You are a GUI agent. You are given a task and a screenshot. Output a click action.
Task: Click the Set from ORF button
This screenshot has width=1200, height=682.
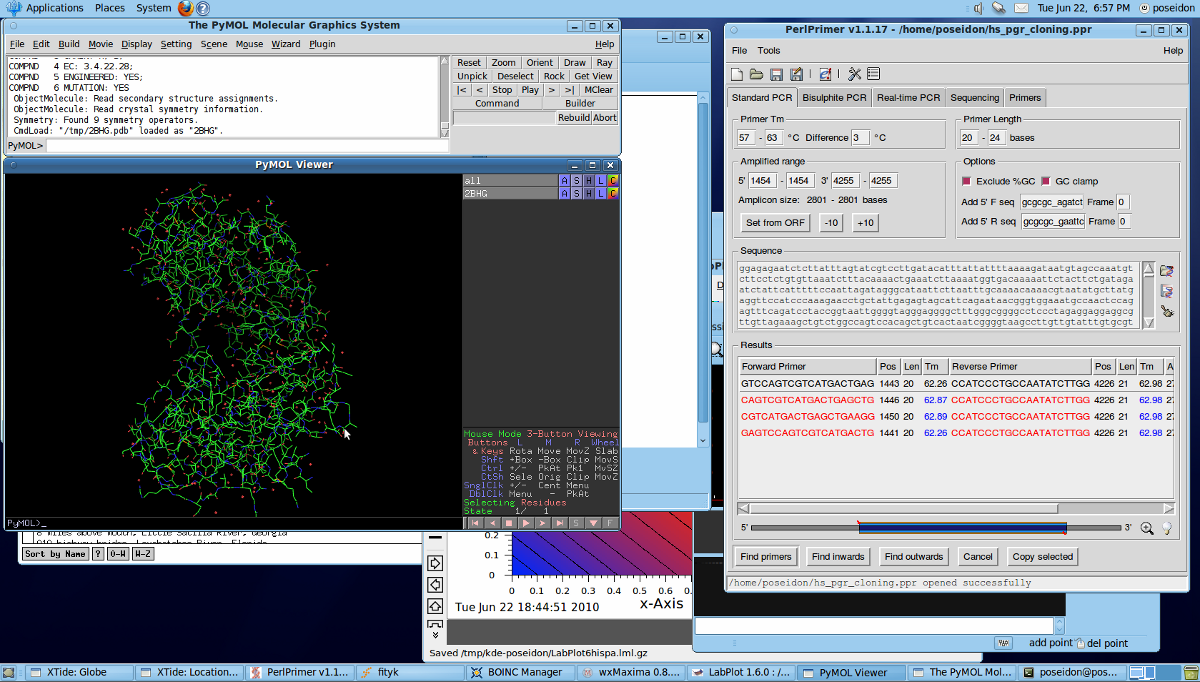(775, 223)
